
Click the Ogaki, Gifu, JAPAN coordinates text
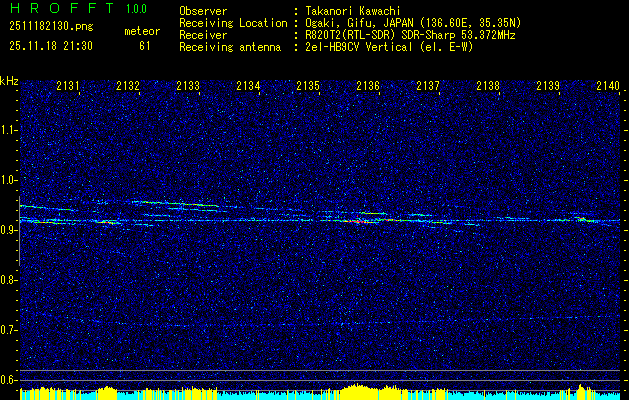point(413,23)
